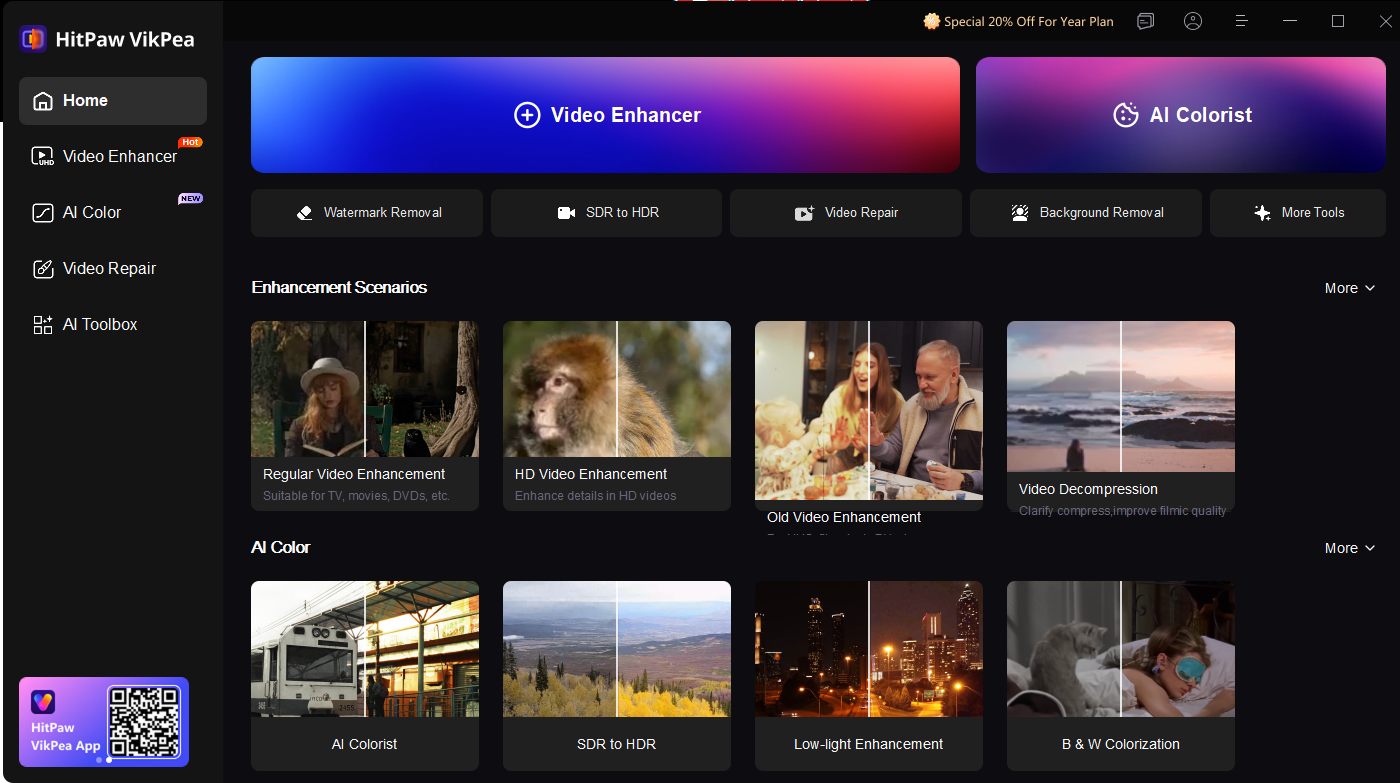The width and height of the screenshot is (1400, 783).
Task: Open the SDR to HDR quick tool
Action: [606, 213]
